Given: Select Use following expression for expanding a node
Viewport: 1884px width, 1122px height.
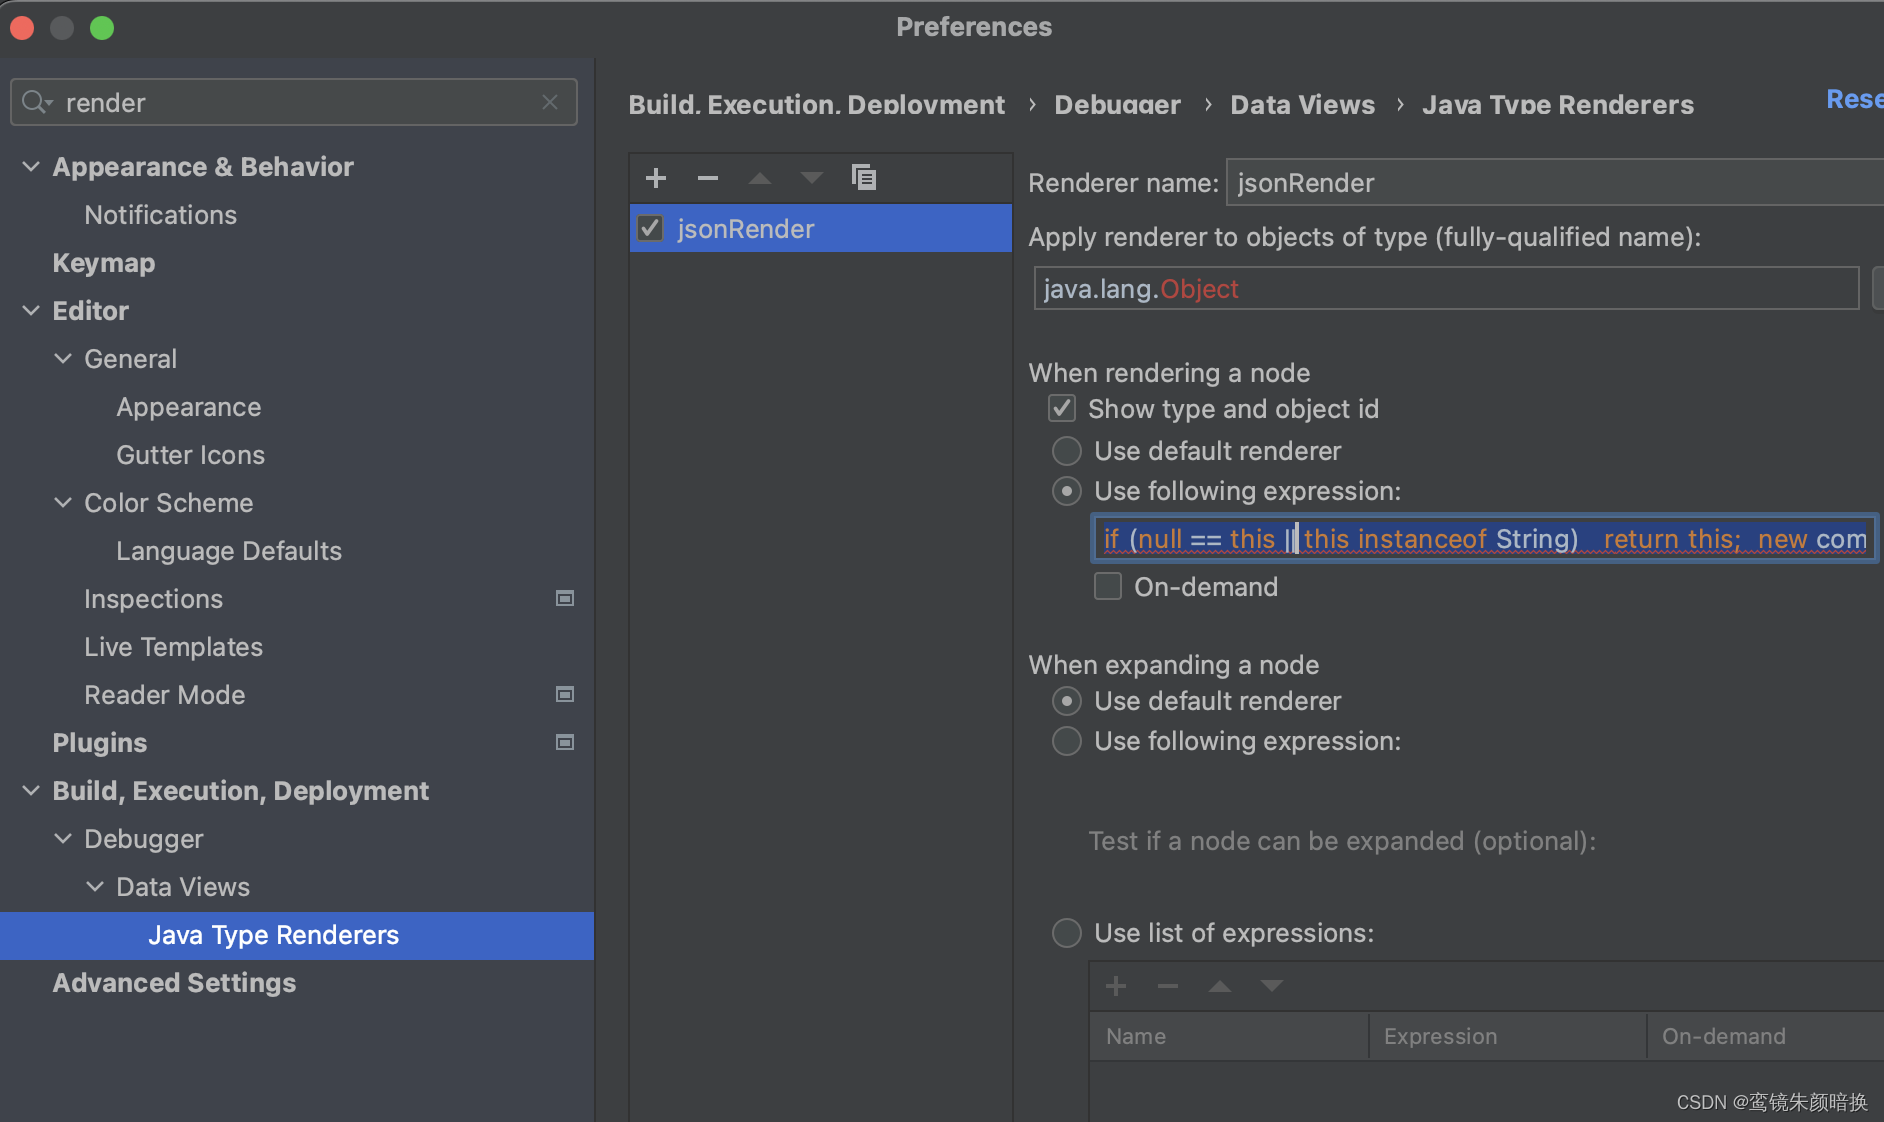Looking at the screenshot, I should [1067, 741].
